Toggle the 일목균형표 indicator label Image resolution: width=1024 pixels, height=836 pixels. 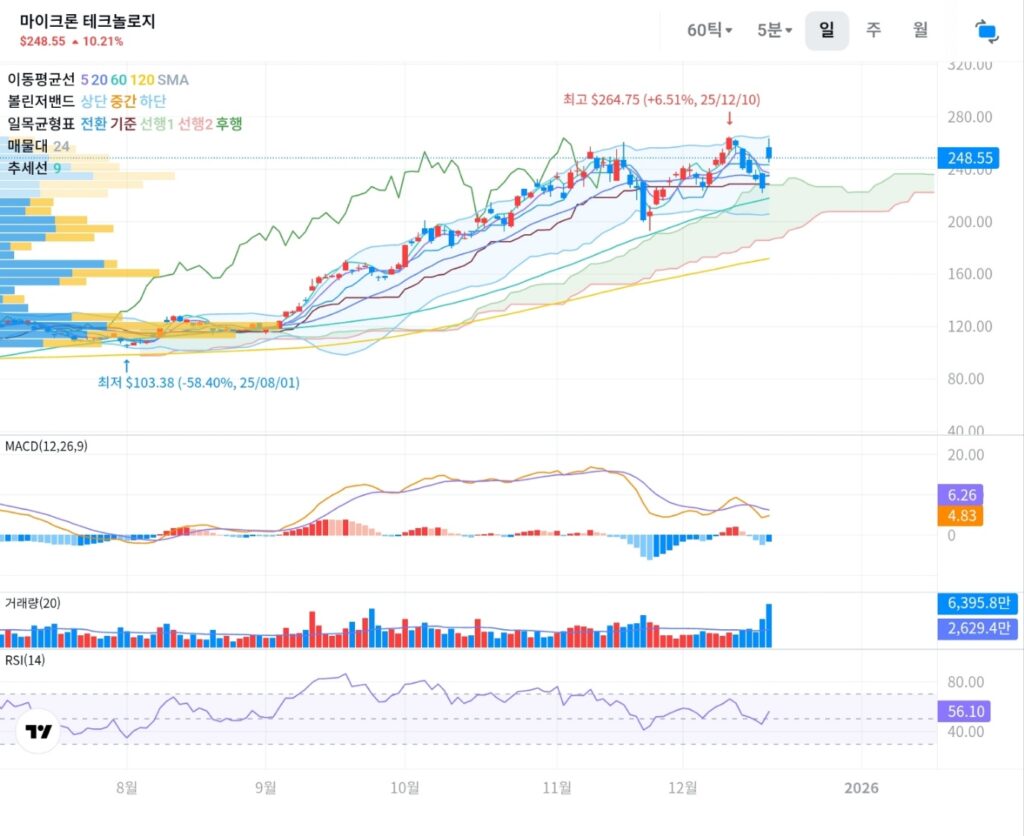pos(41,124)
